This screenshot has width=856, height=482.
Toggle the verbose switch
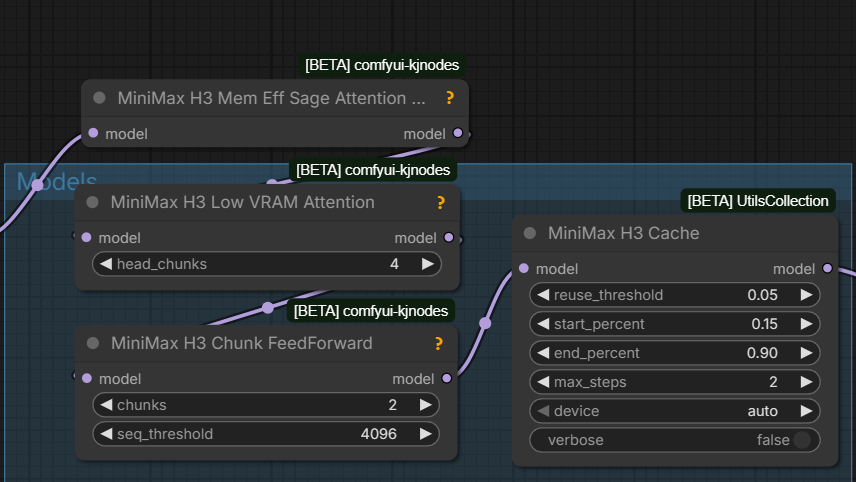pos(802,440)
